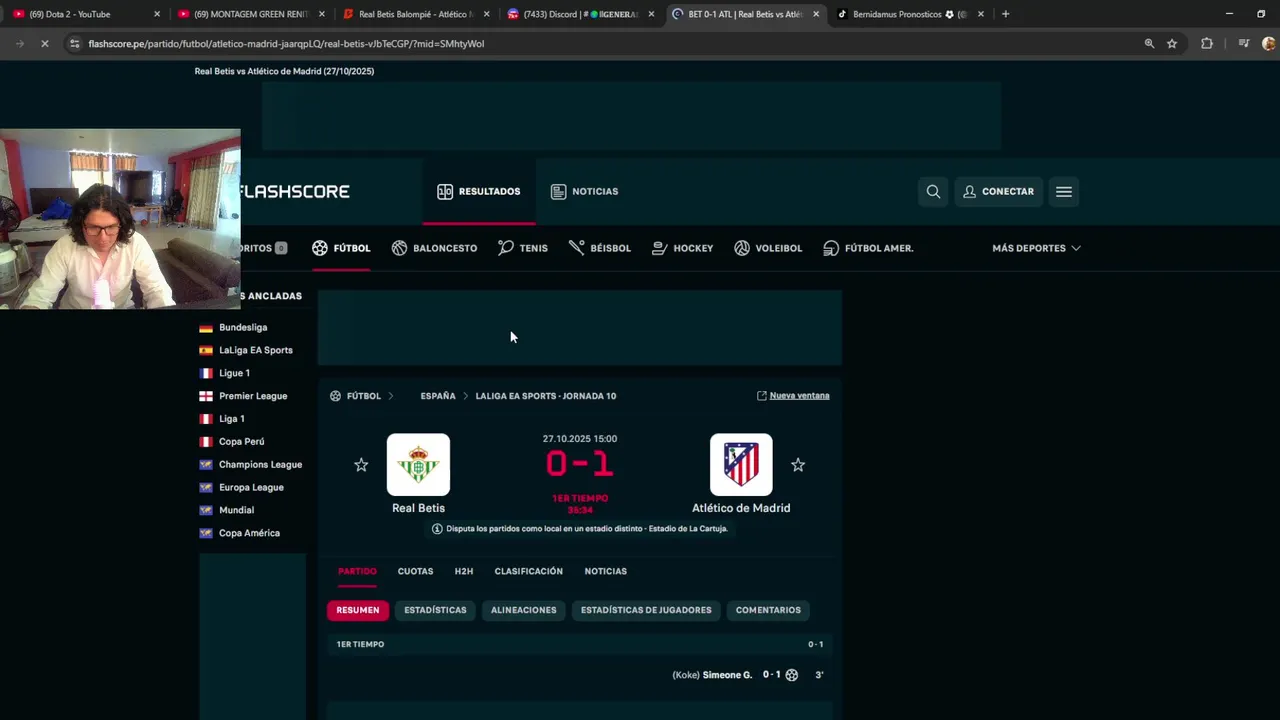Switch to Real Betis Balompié browser tab
The width and height of the screenshot is (1280, 720).
click(x=415, y=14)
